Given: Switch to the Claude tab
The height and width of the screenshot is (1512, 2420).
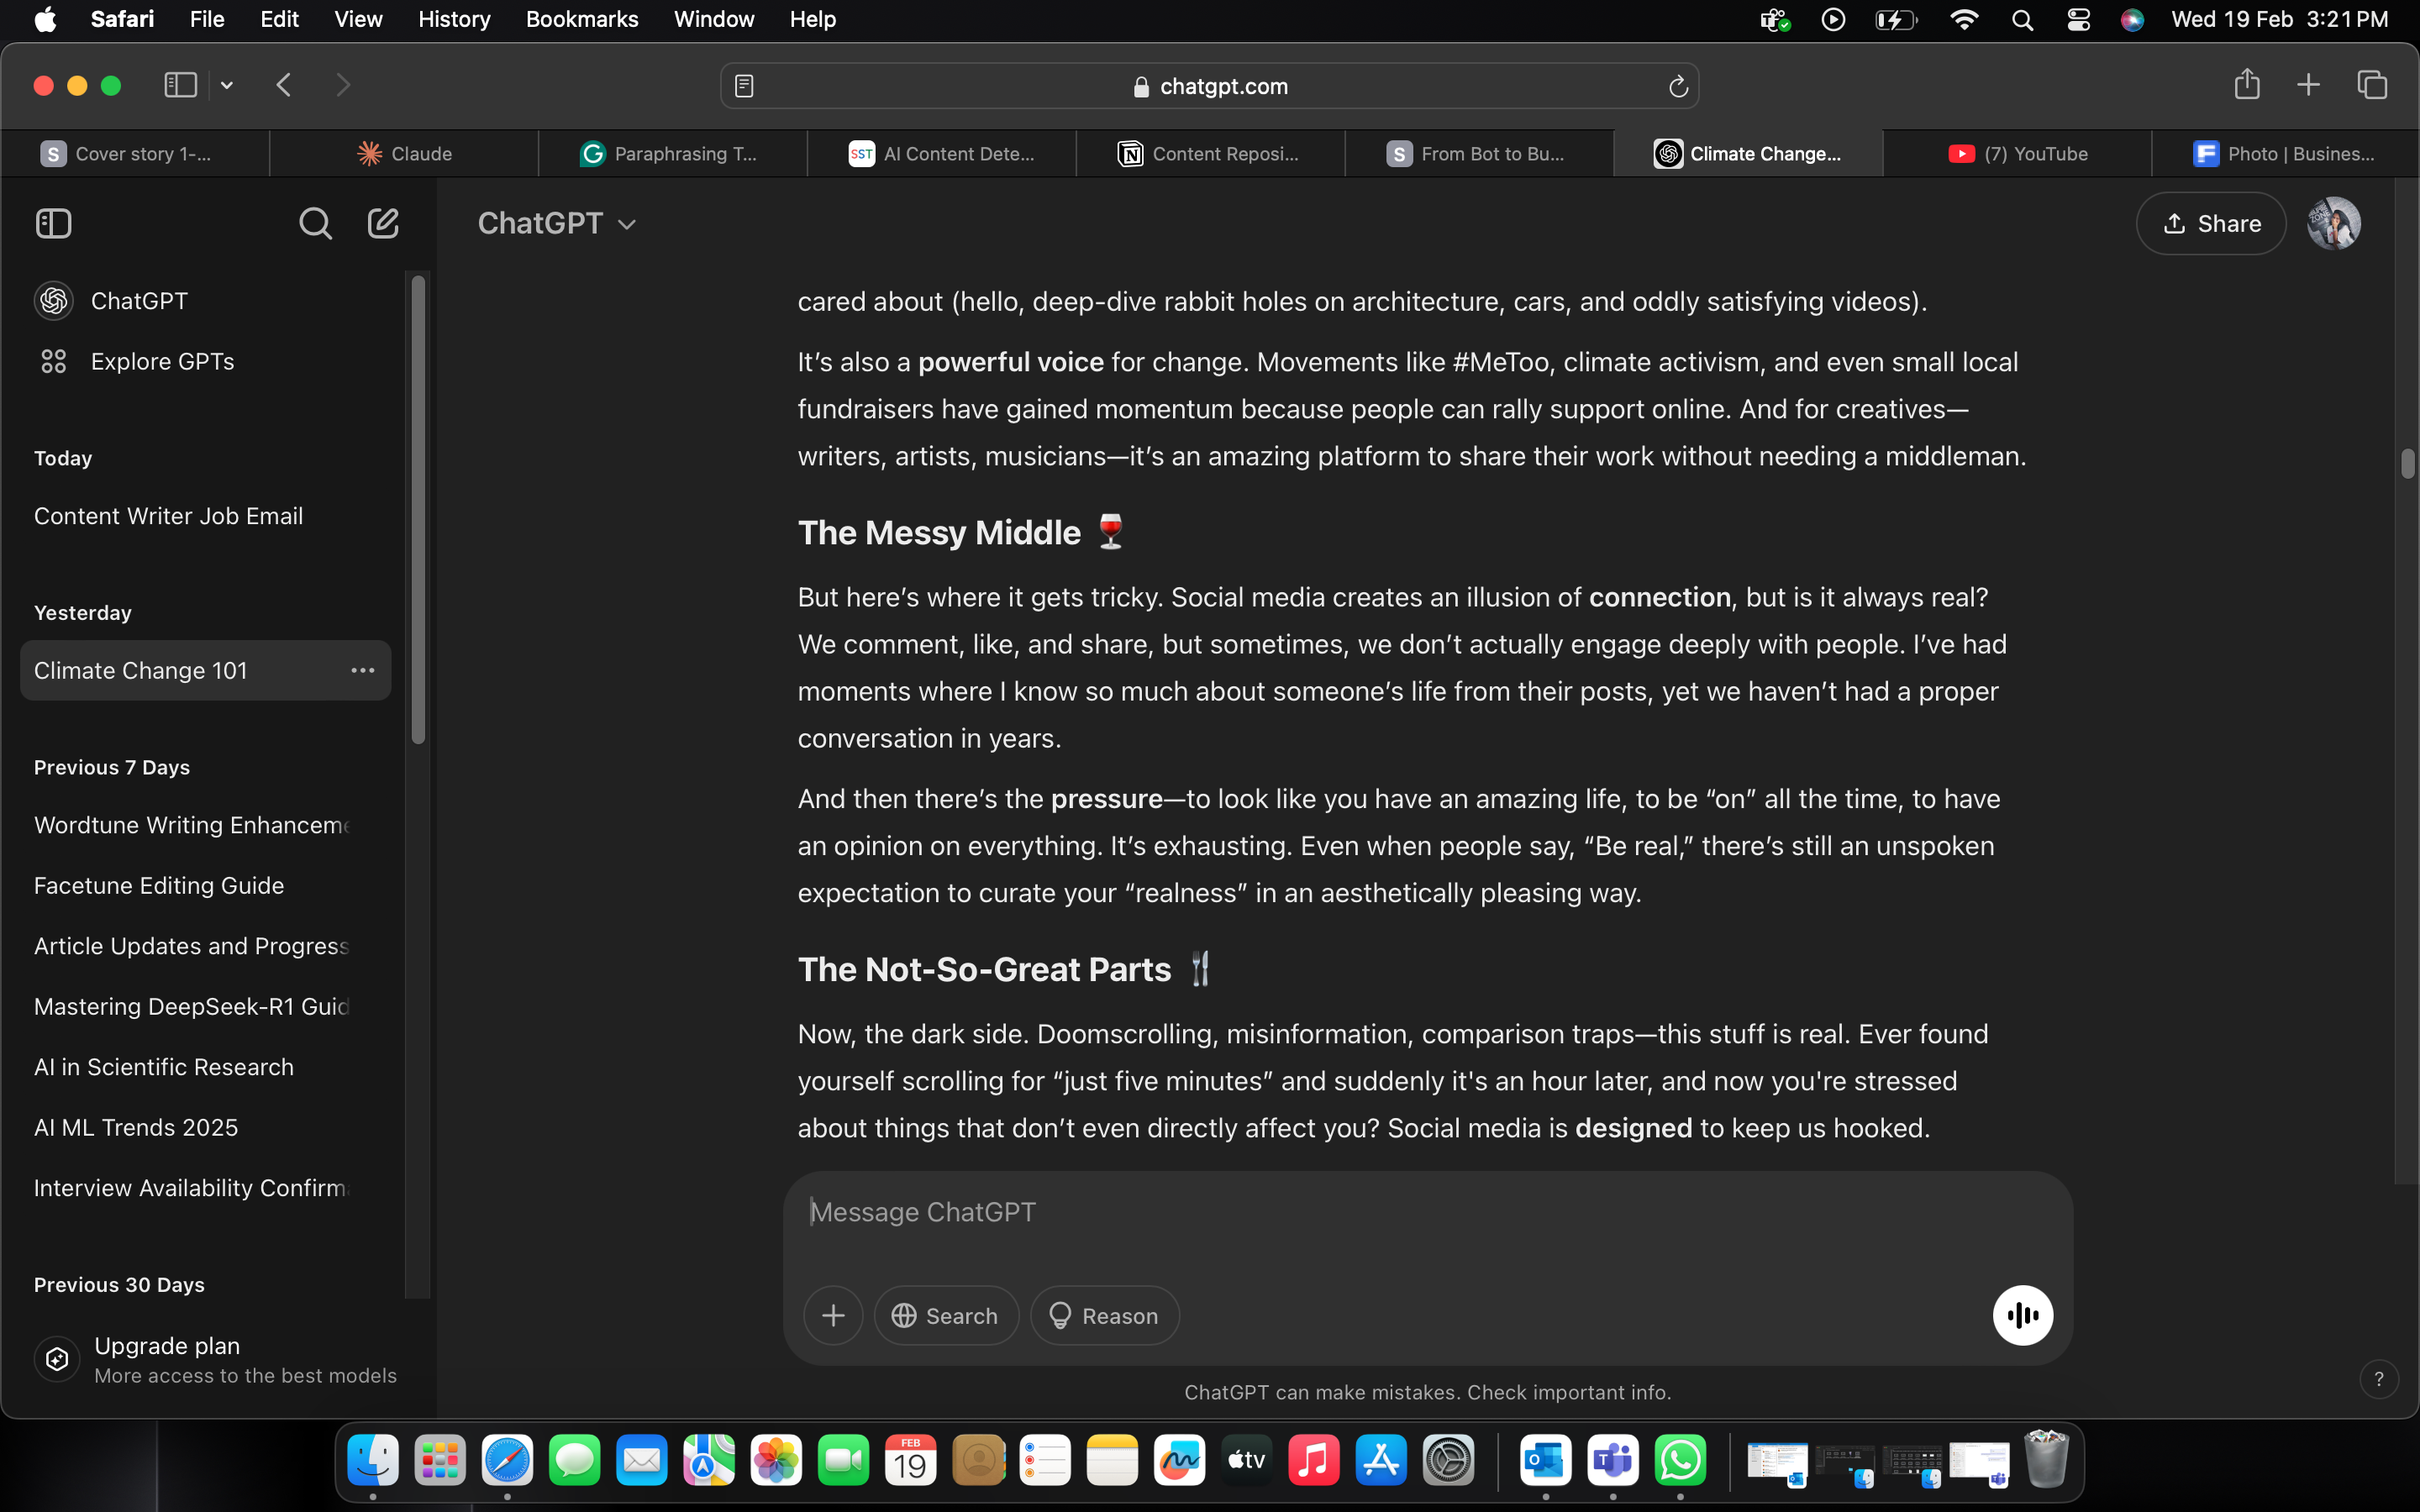Looking at the screenshot, I should [404, 153].
